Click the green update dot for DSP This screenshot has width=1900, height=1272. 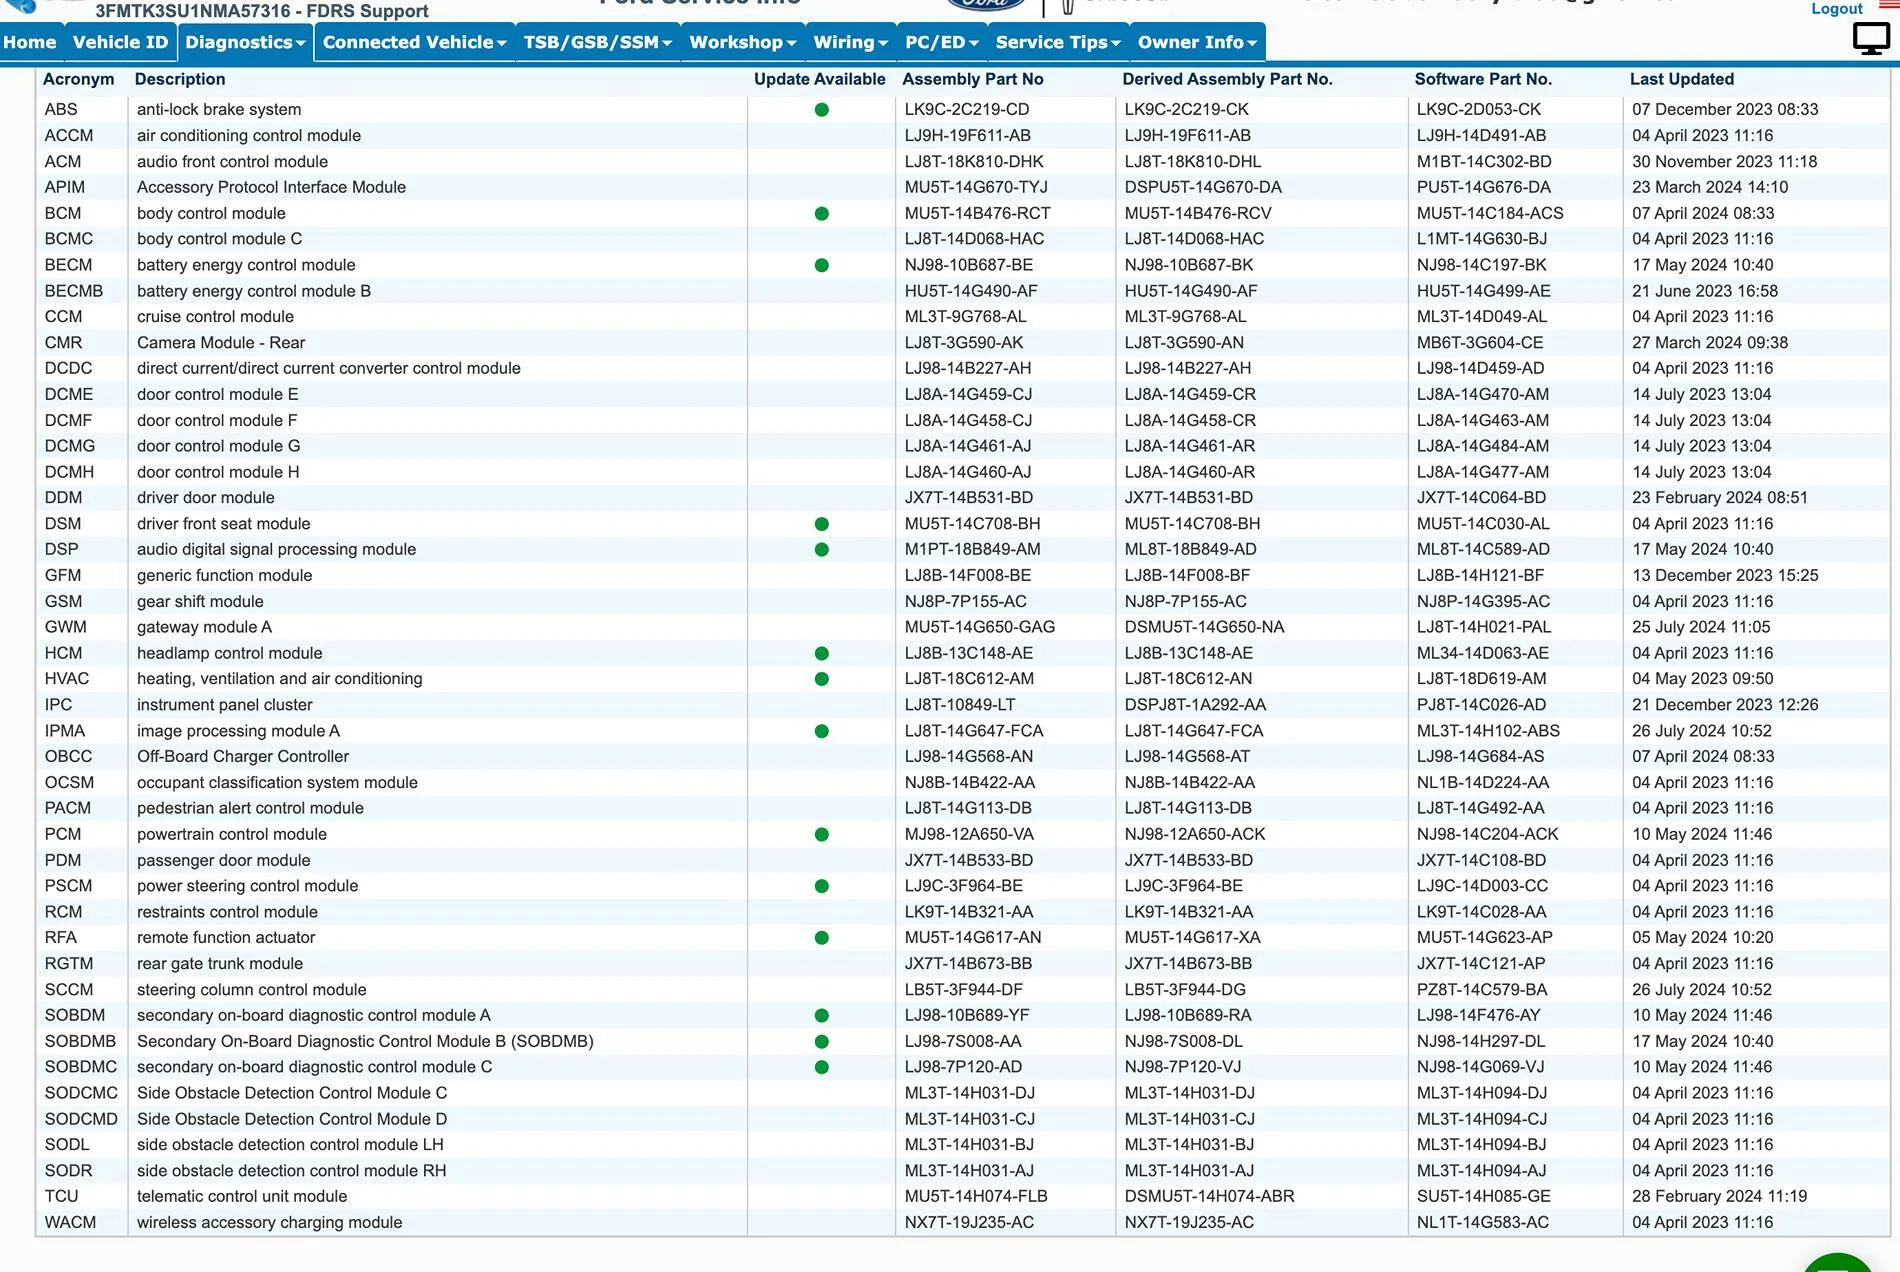[822, 550]
